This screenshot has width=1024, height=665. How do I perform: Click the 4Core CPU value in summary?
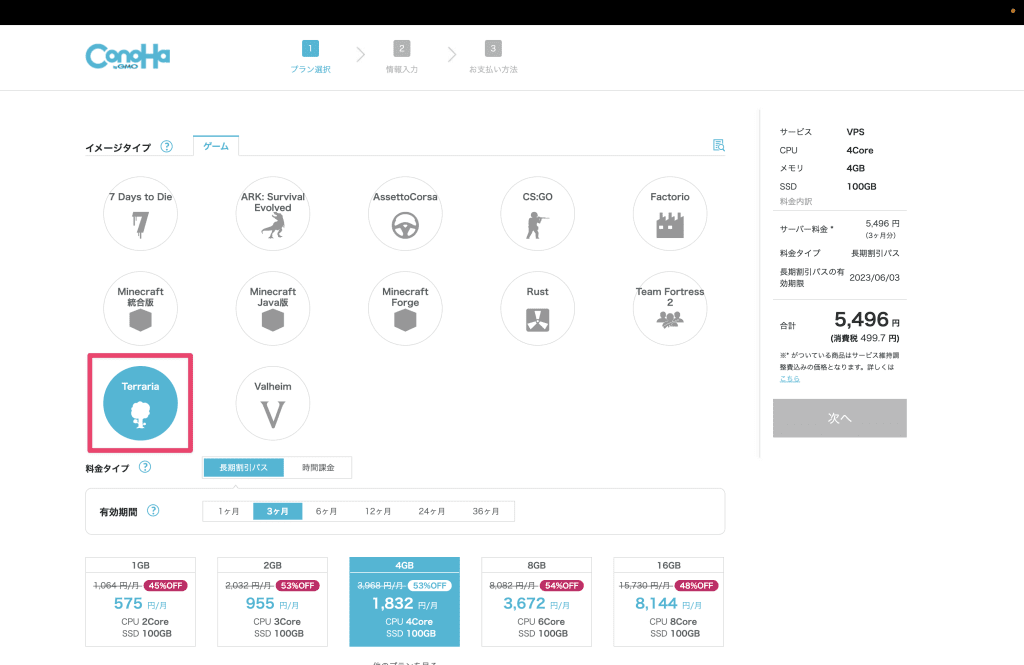point(860,150)
